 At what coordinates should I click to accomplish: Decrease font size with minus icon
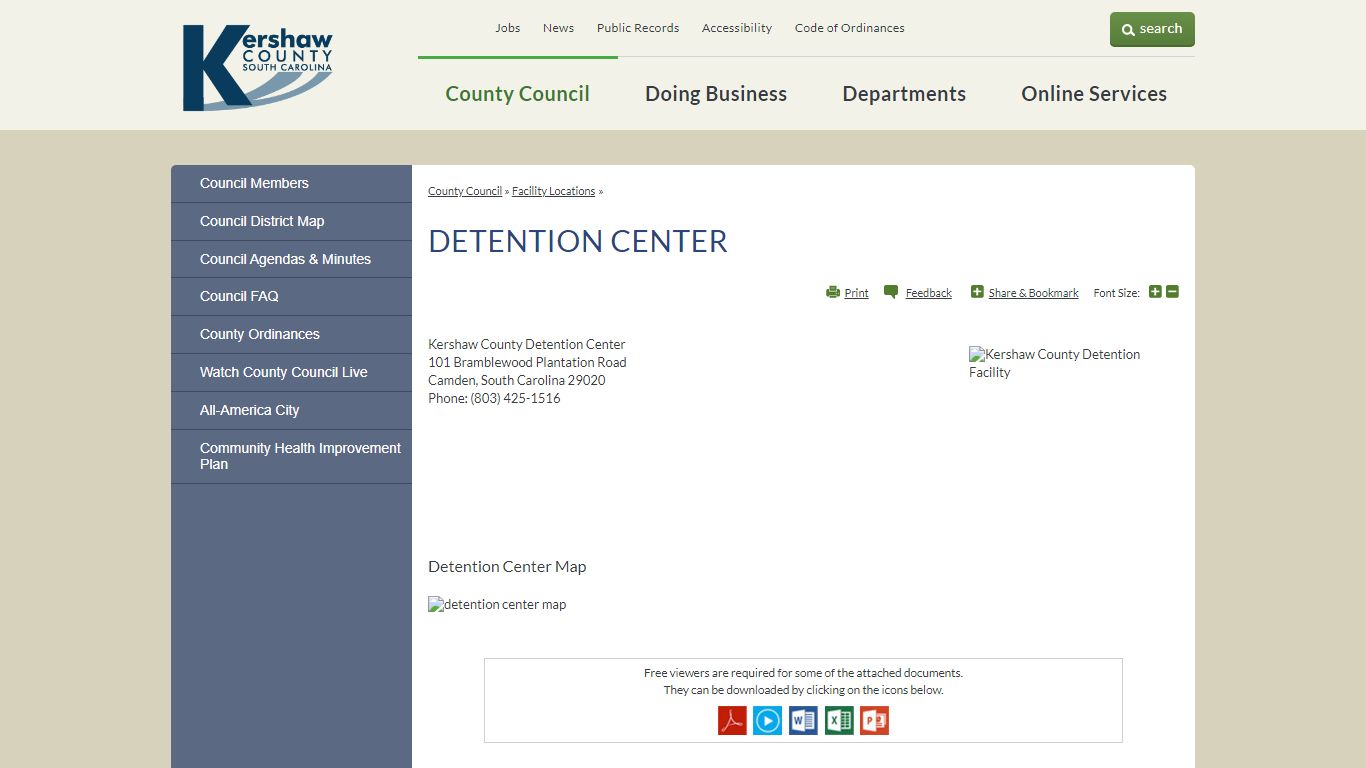coord(1172,292)
